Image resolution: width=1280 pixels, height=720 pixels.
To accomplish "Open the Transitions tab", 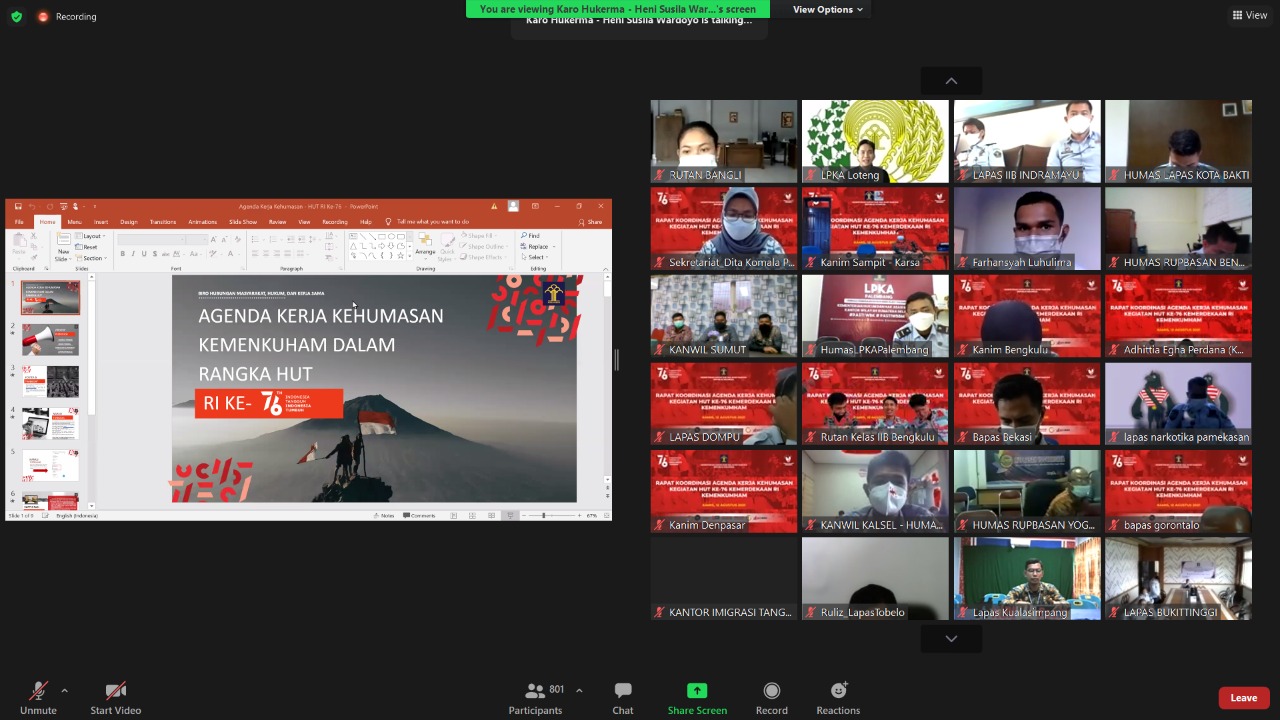I will click(162, 222).
